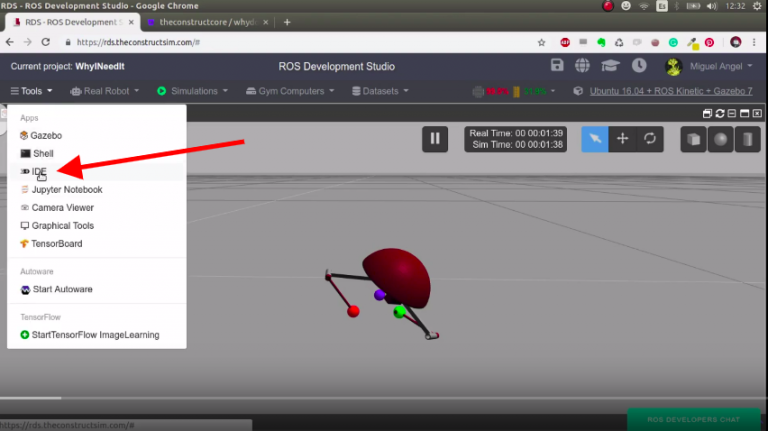Click the simulation window refresh icon

[x=720, y=114]
